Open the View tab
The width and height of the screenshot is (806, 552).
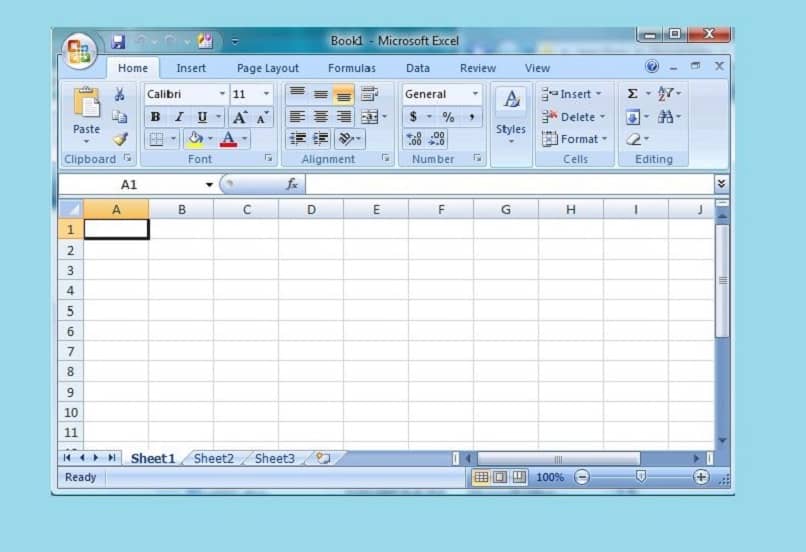tap(537, 68)
